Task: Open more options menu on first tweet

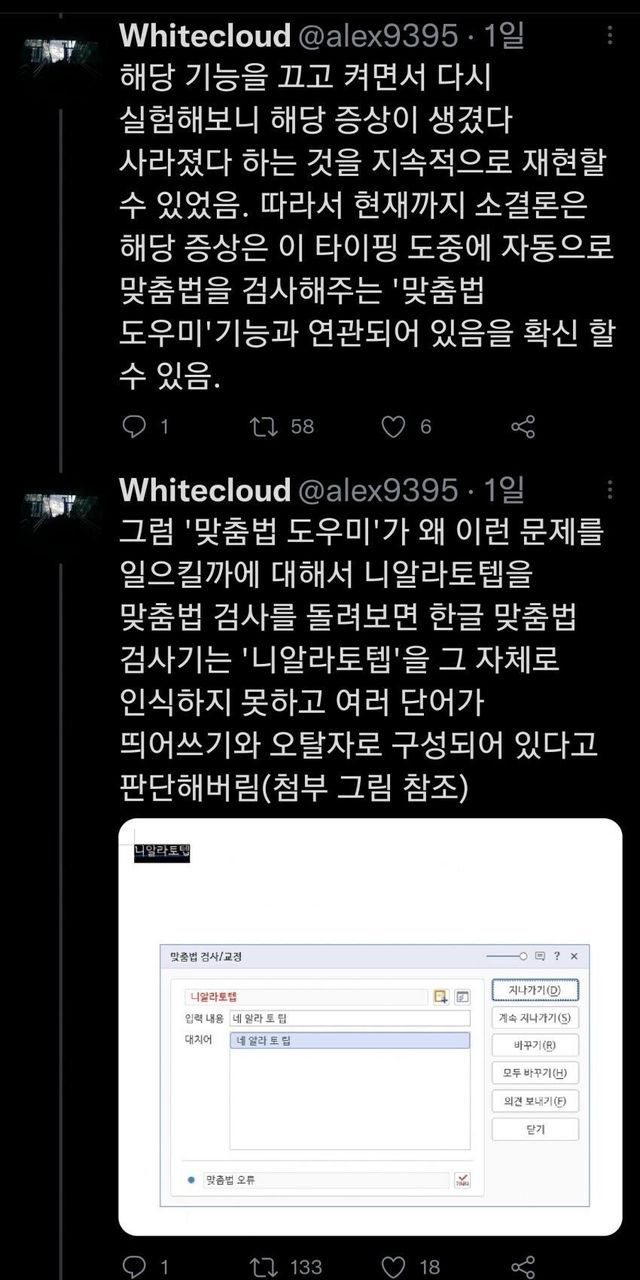Action: [x=611, y=39]
